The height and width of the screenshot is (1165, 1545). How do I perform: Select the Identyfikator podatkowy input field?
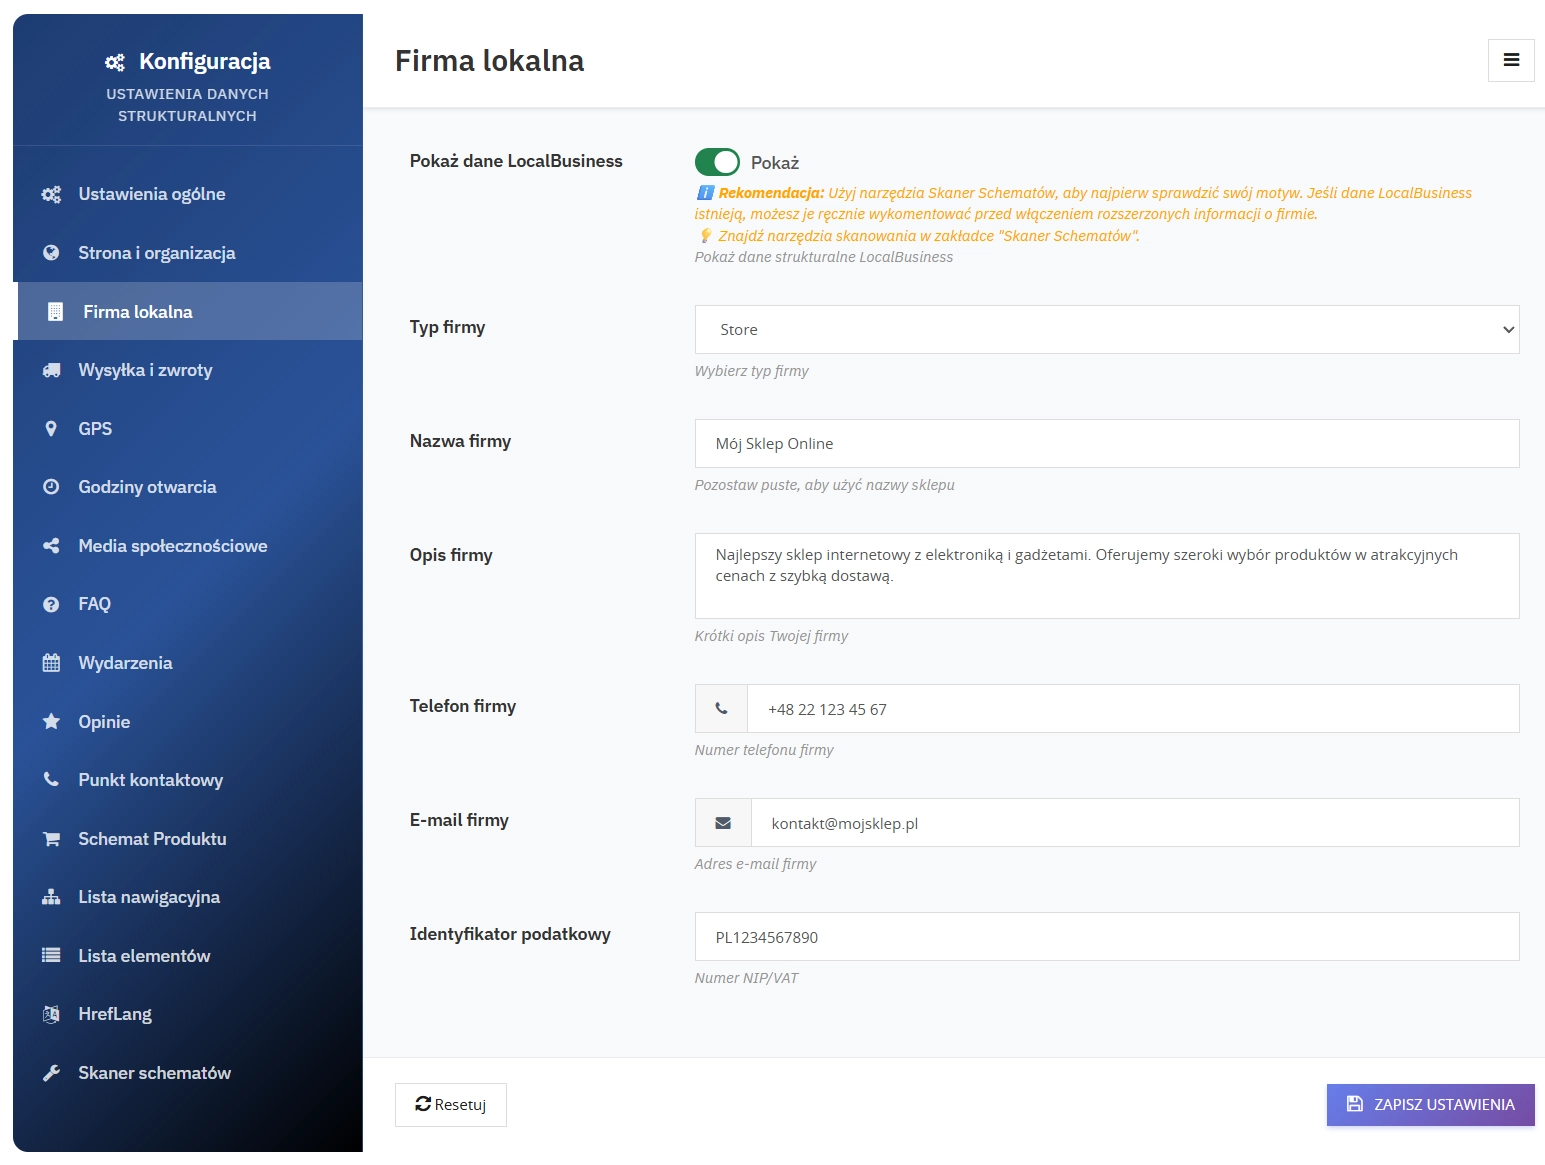[x=1106, y=937]
